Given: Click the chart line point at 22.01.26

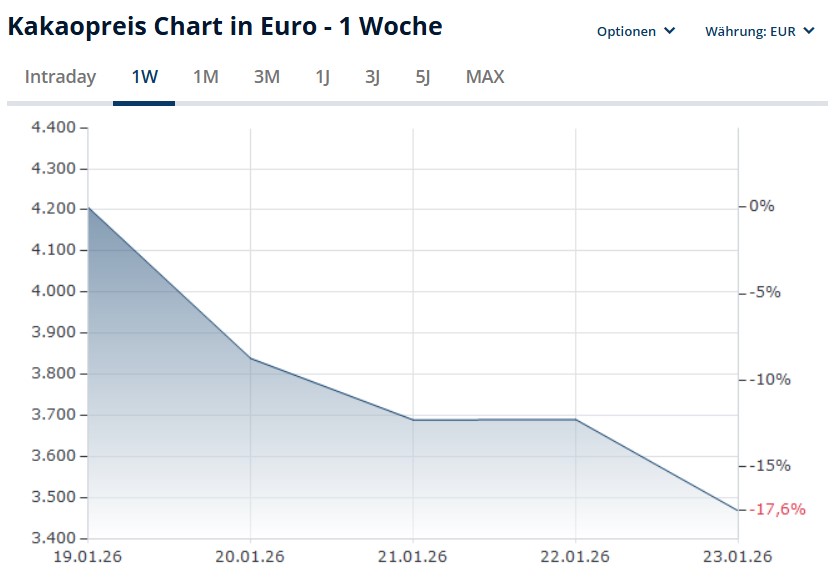Looking at the screenshot, I should tap(576, 420).
